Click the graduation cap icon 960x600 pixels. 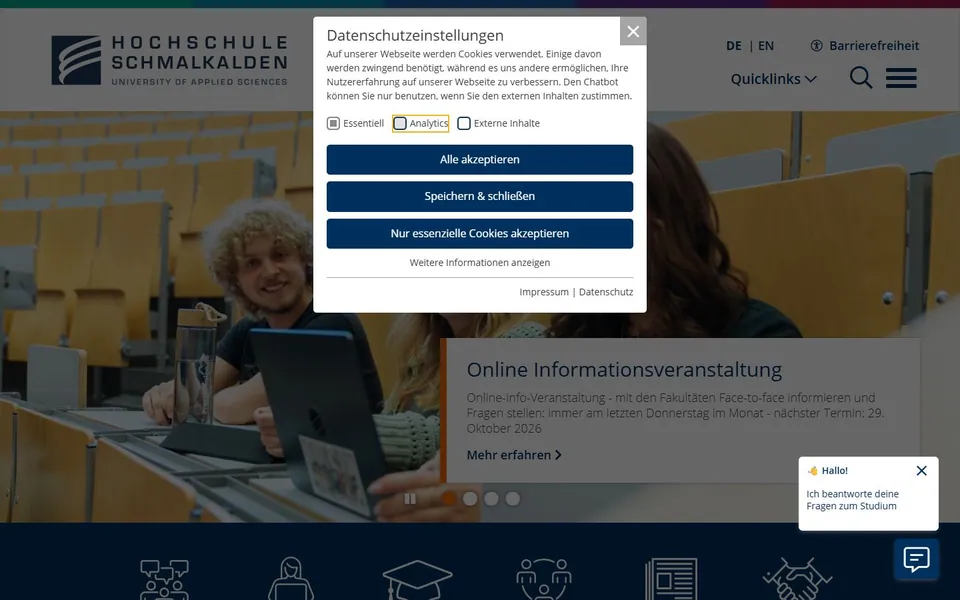[x=417, y=579]
